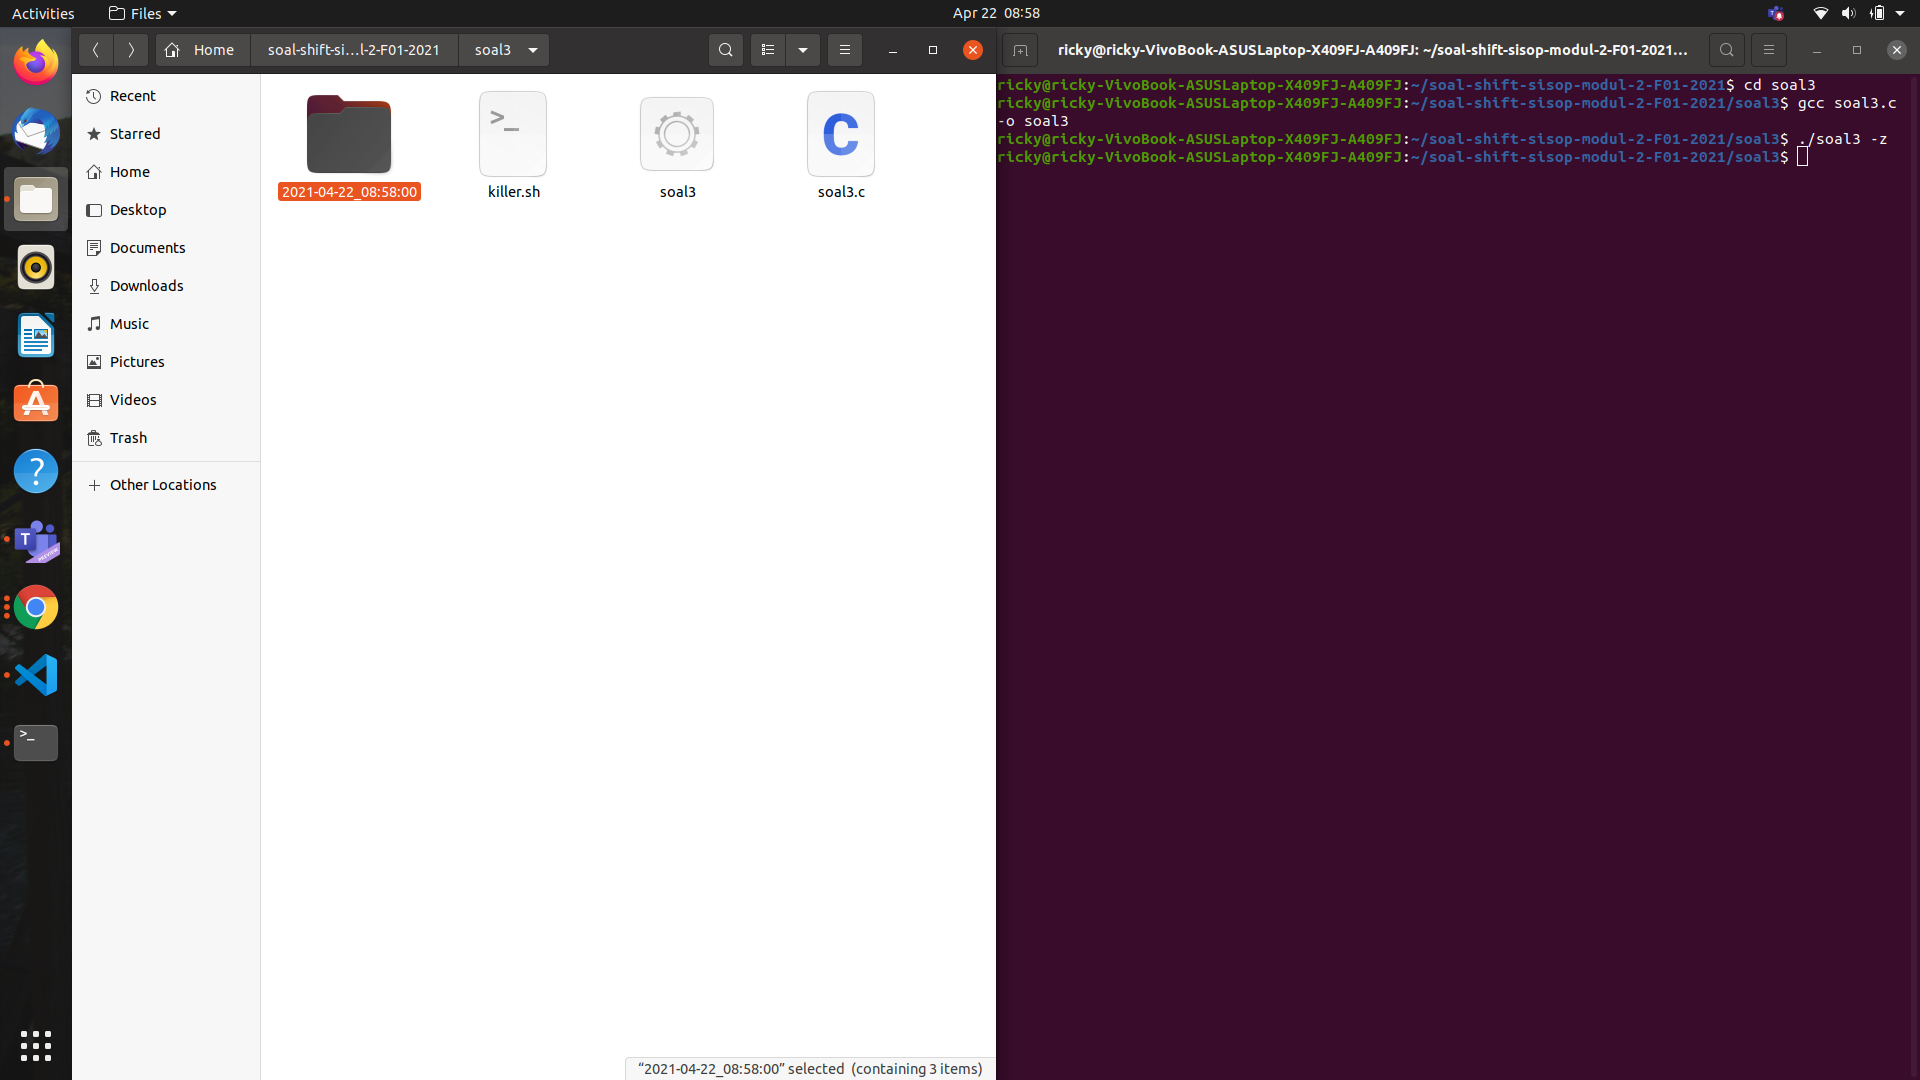The width and height of the screenshot is (1920, 1080).
Task: Open Trash in the sidebar
Action: 166,438
